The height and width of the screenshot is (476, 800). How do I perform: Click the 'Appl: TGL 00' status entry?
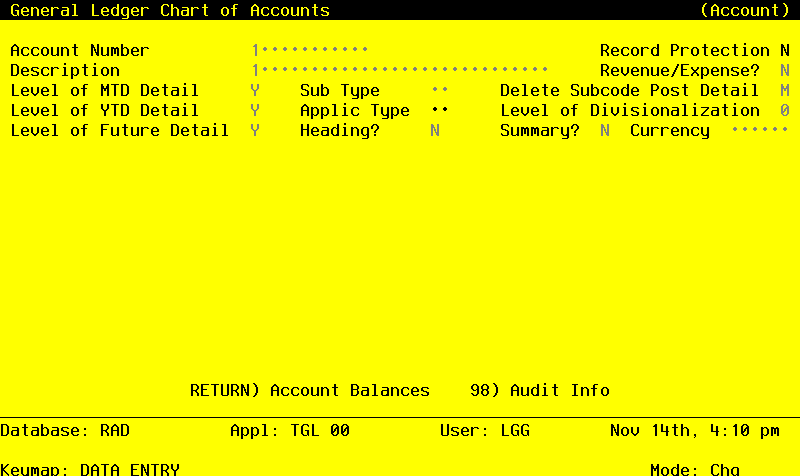[290, 431]
